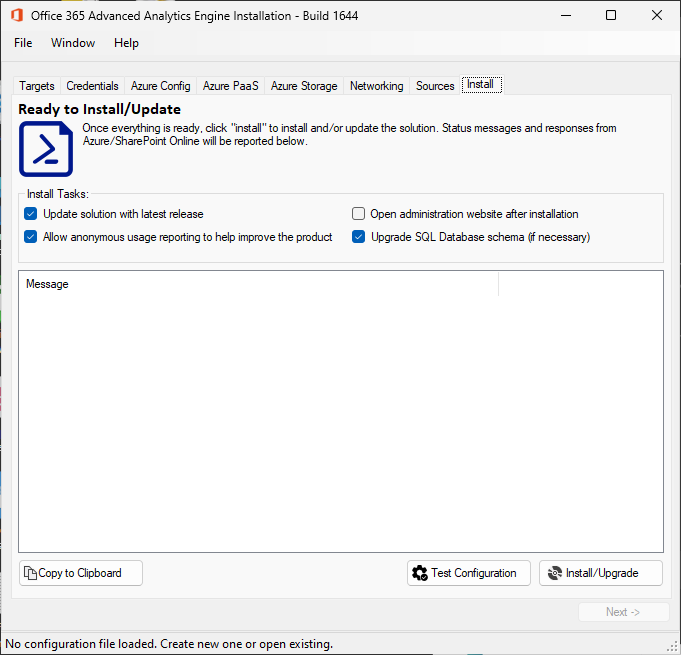The image size is (681, 655).
Task: Open the Azure PaaS tab
Action: click(x=231, y=86)
